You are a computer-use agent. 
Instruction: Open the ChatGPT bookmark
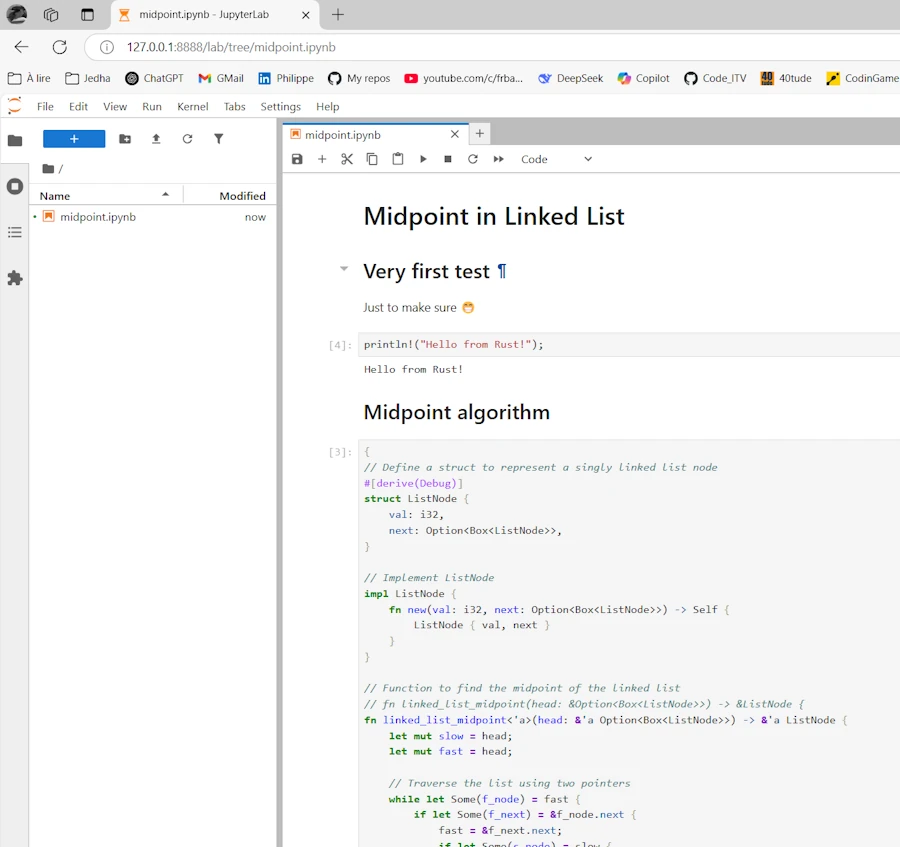154,78
